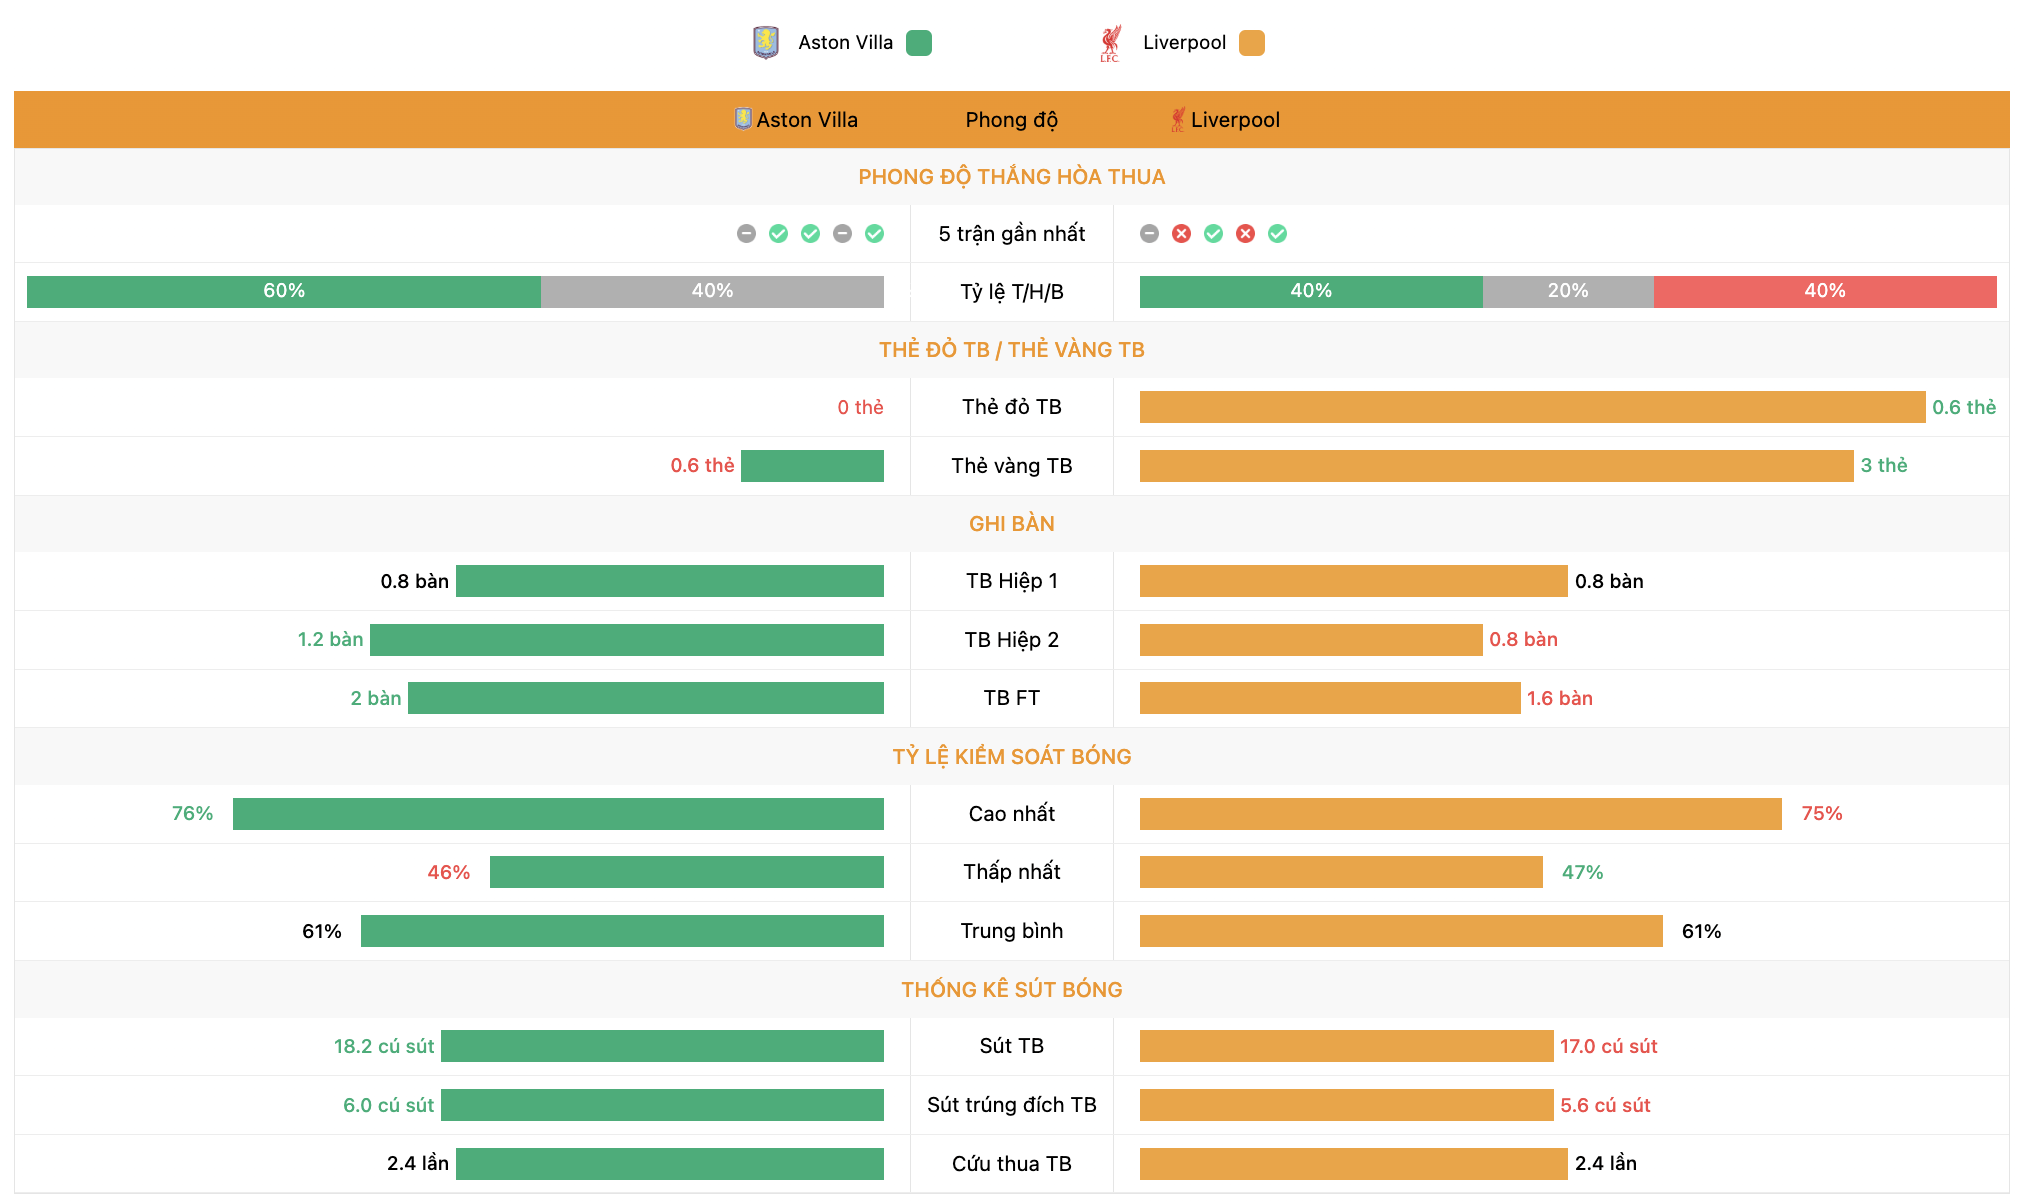Click Aston Villa's first form icon (draw)
This screenshot has height=1204, width=2020.
[746, 234]
